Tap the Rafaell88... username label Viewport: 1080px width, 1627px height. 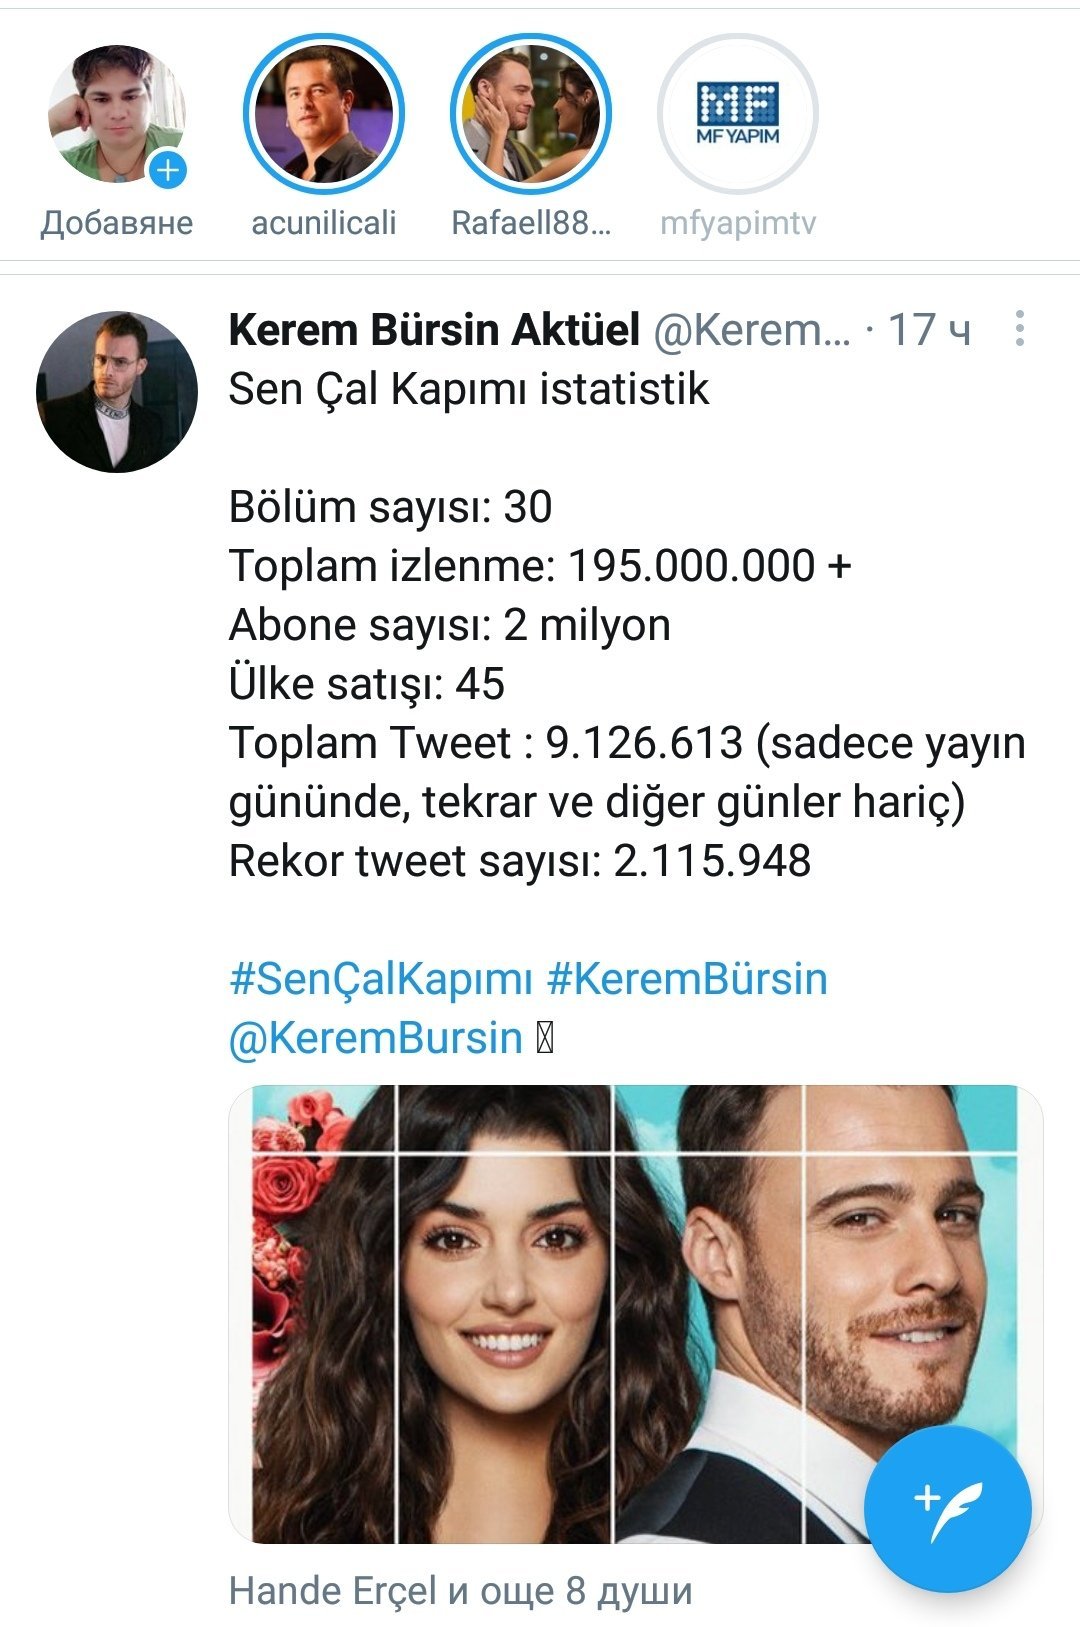[x=531, y=222]
